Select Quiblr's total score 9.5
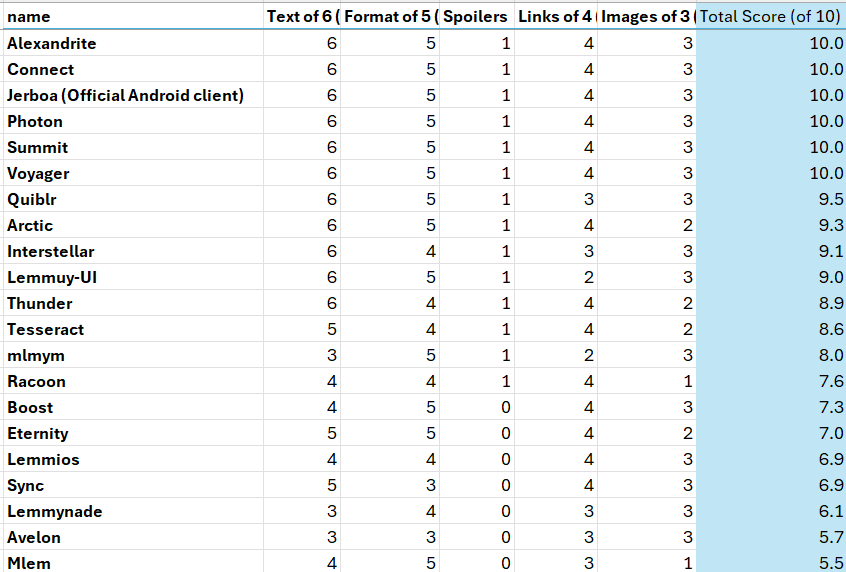The width and height of the screenshot is (846, 572). (771, 199)
